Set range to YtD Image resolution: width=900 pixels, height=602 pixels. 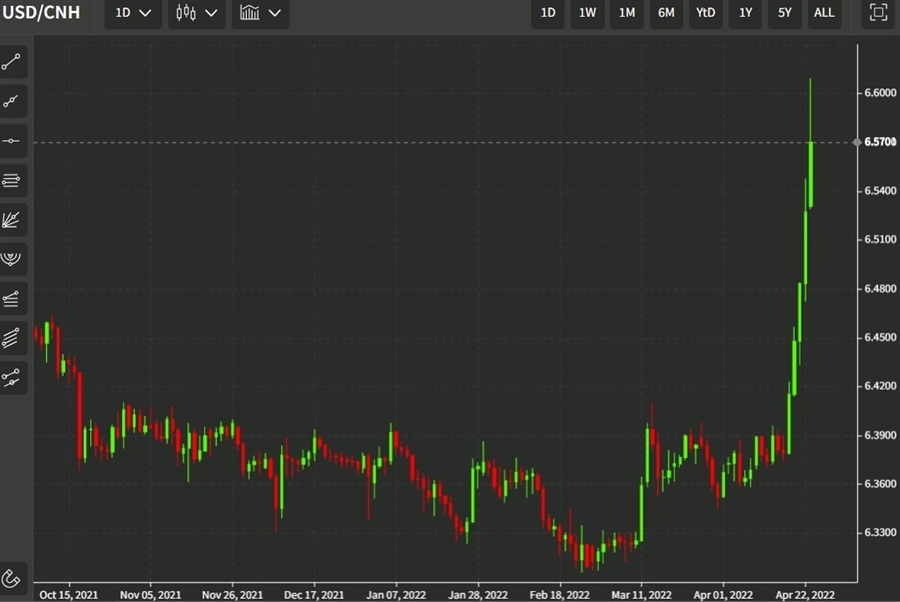[705, 13]
